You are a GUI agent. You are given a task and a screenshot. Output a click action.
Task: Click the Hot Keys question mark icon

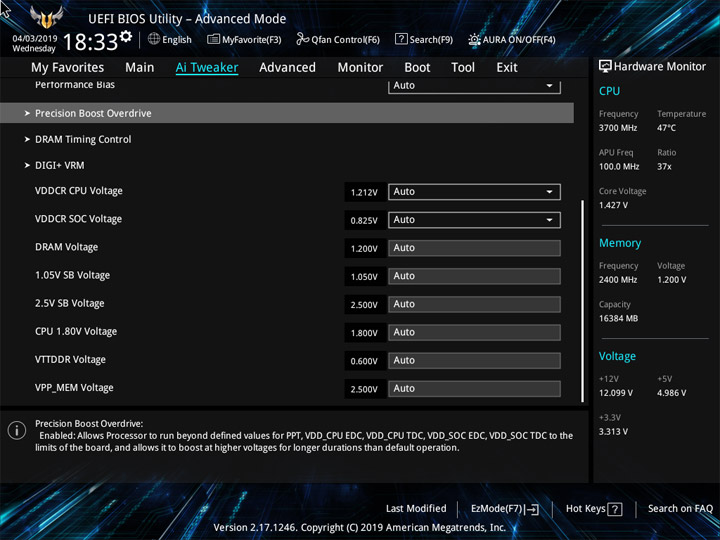615,509
